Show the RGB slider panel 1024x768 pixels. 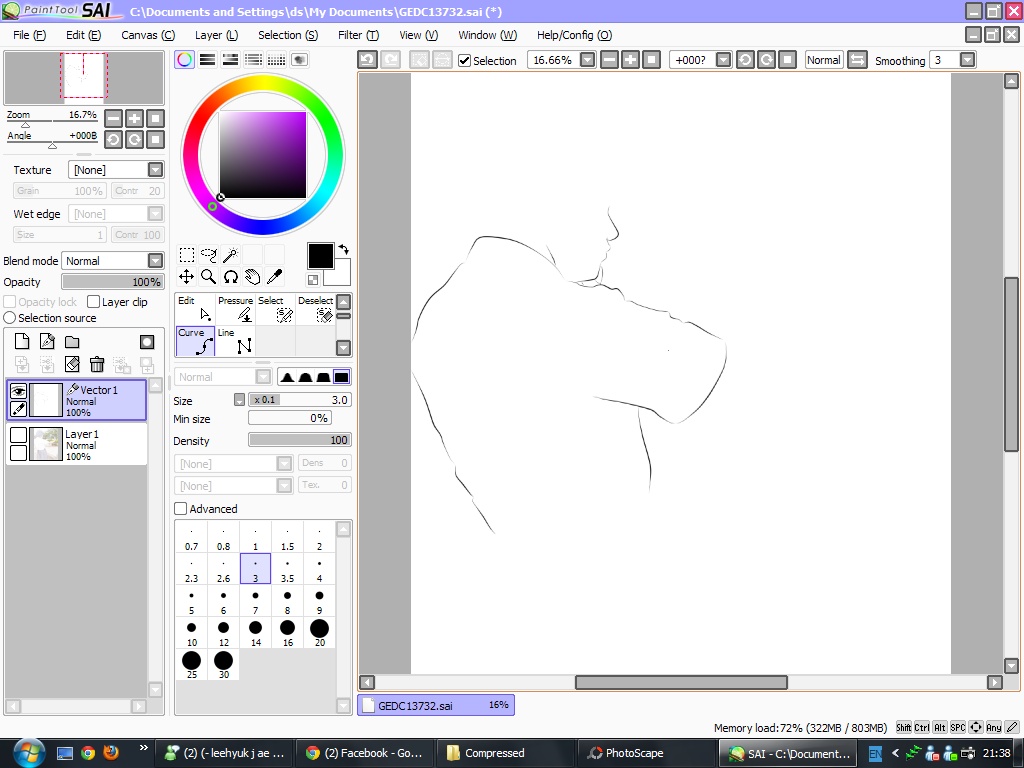tap(208, 60)
